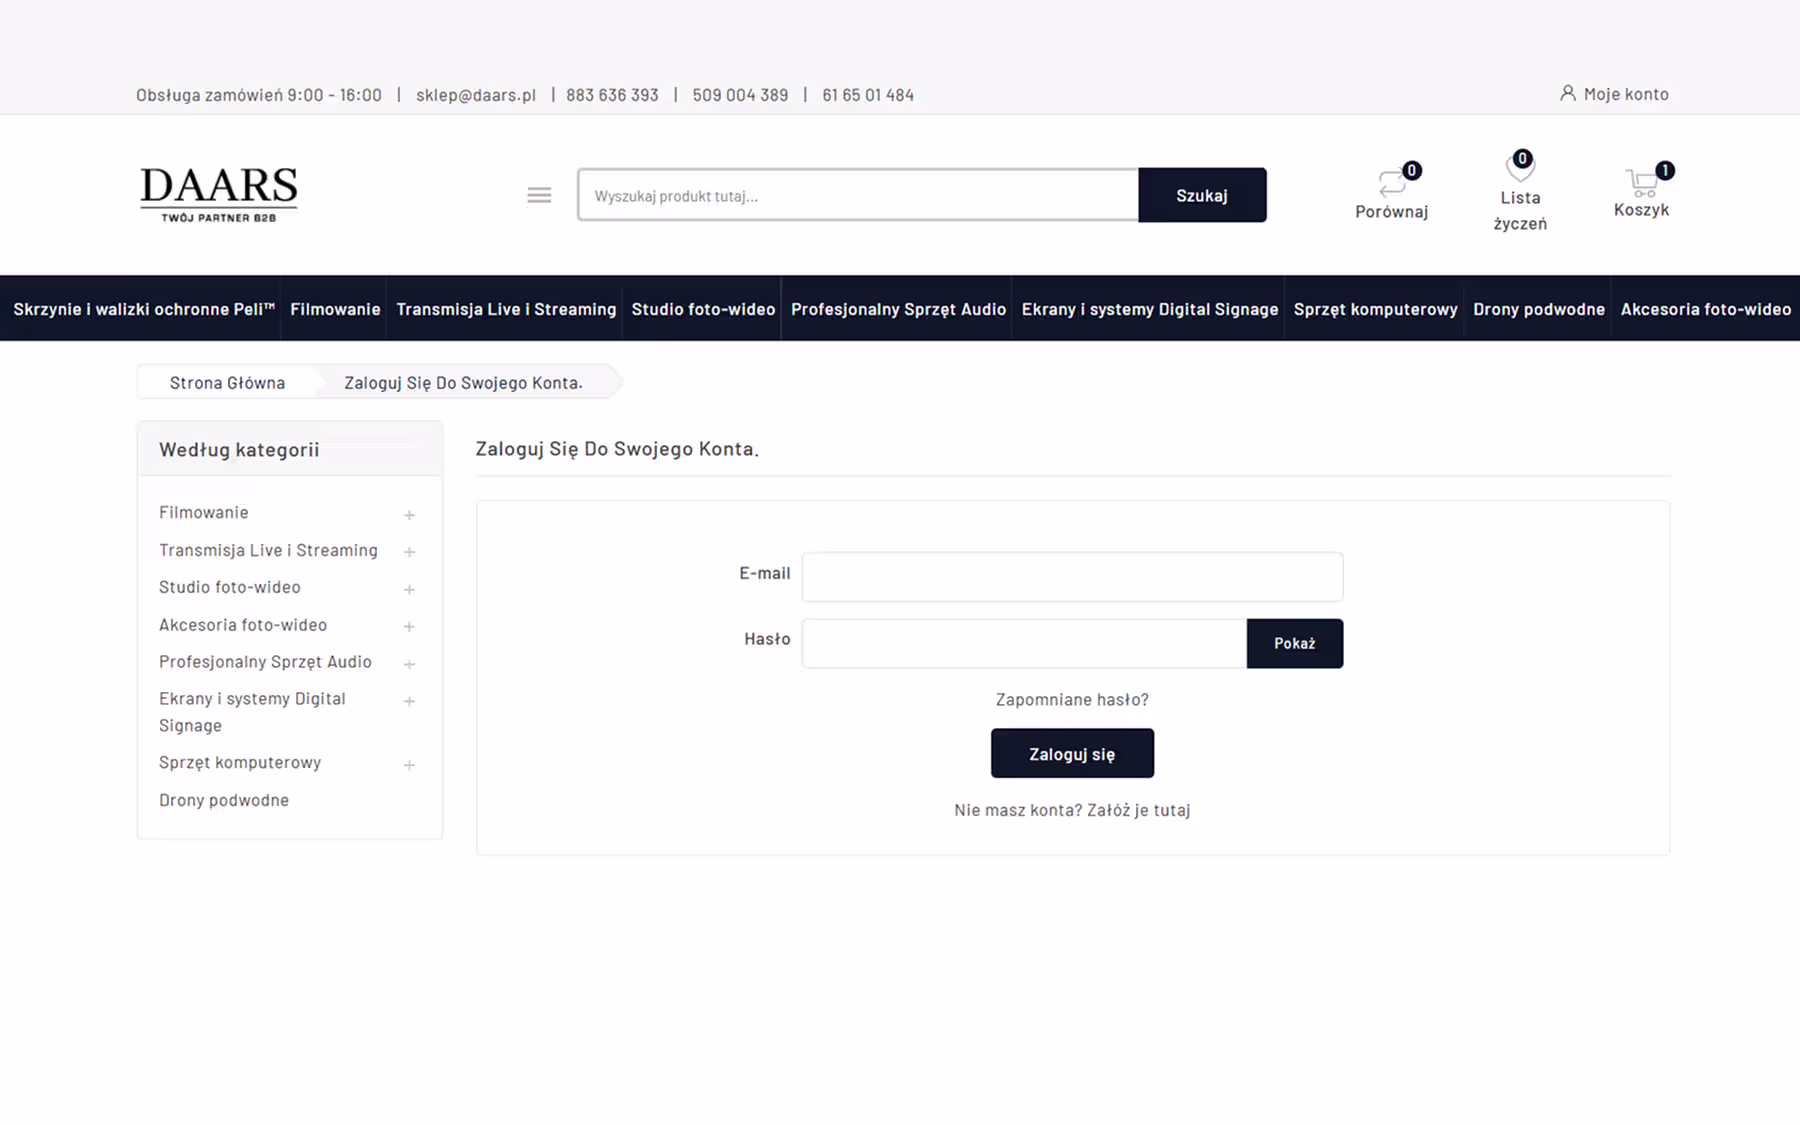Viewport: 1800px width, 1125px height.
Task: Click the Zaloguj się button
Action: [1072, 753]
